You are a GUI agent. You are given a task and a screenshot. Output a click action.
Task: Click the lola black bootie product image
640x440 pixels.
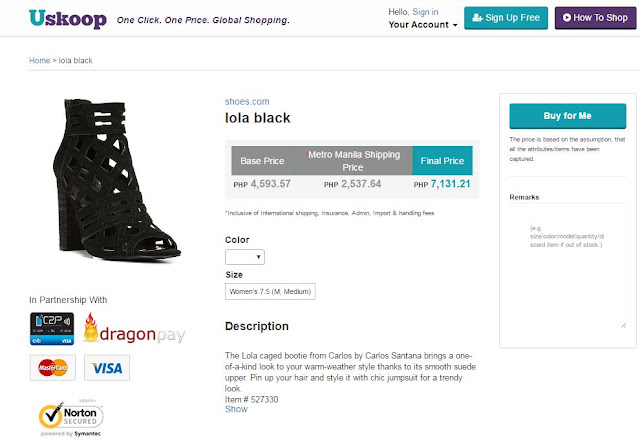tap(116, 180)
